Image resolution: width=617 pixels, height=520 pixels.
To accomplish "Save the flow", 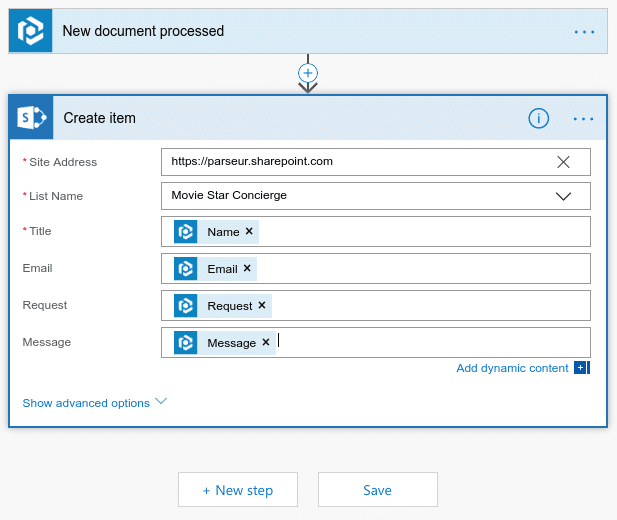I will pos(377,490).
